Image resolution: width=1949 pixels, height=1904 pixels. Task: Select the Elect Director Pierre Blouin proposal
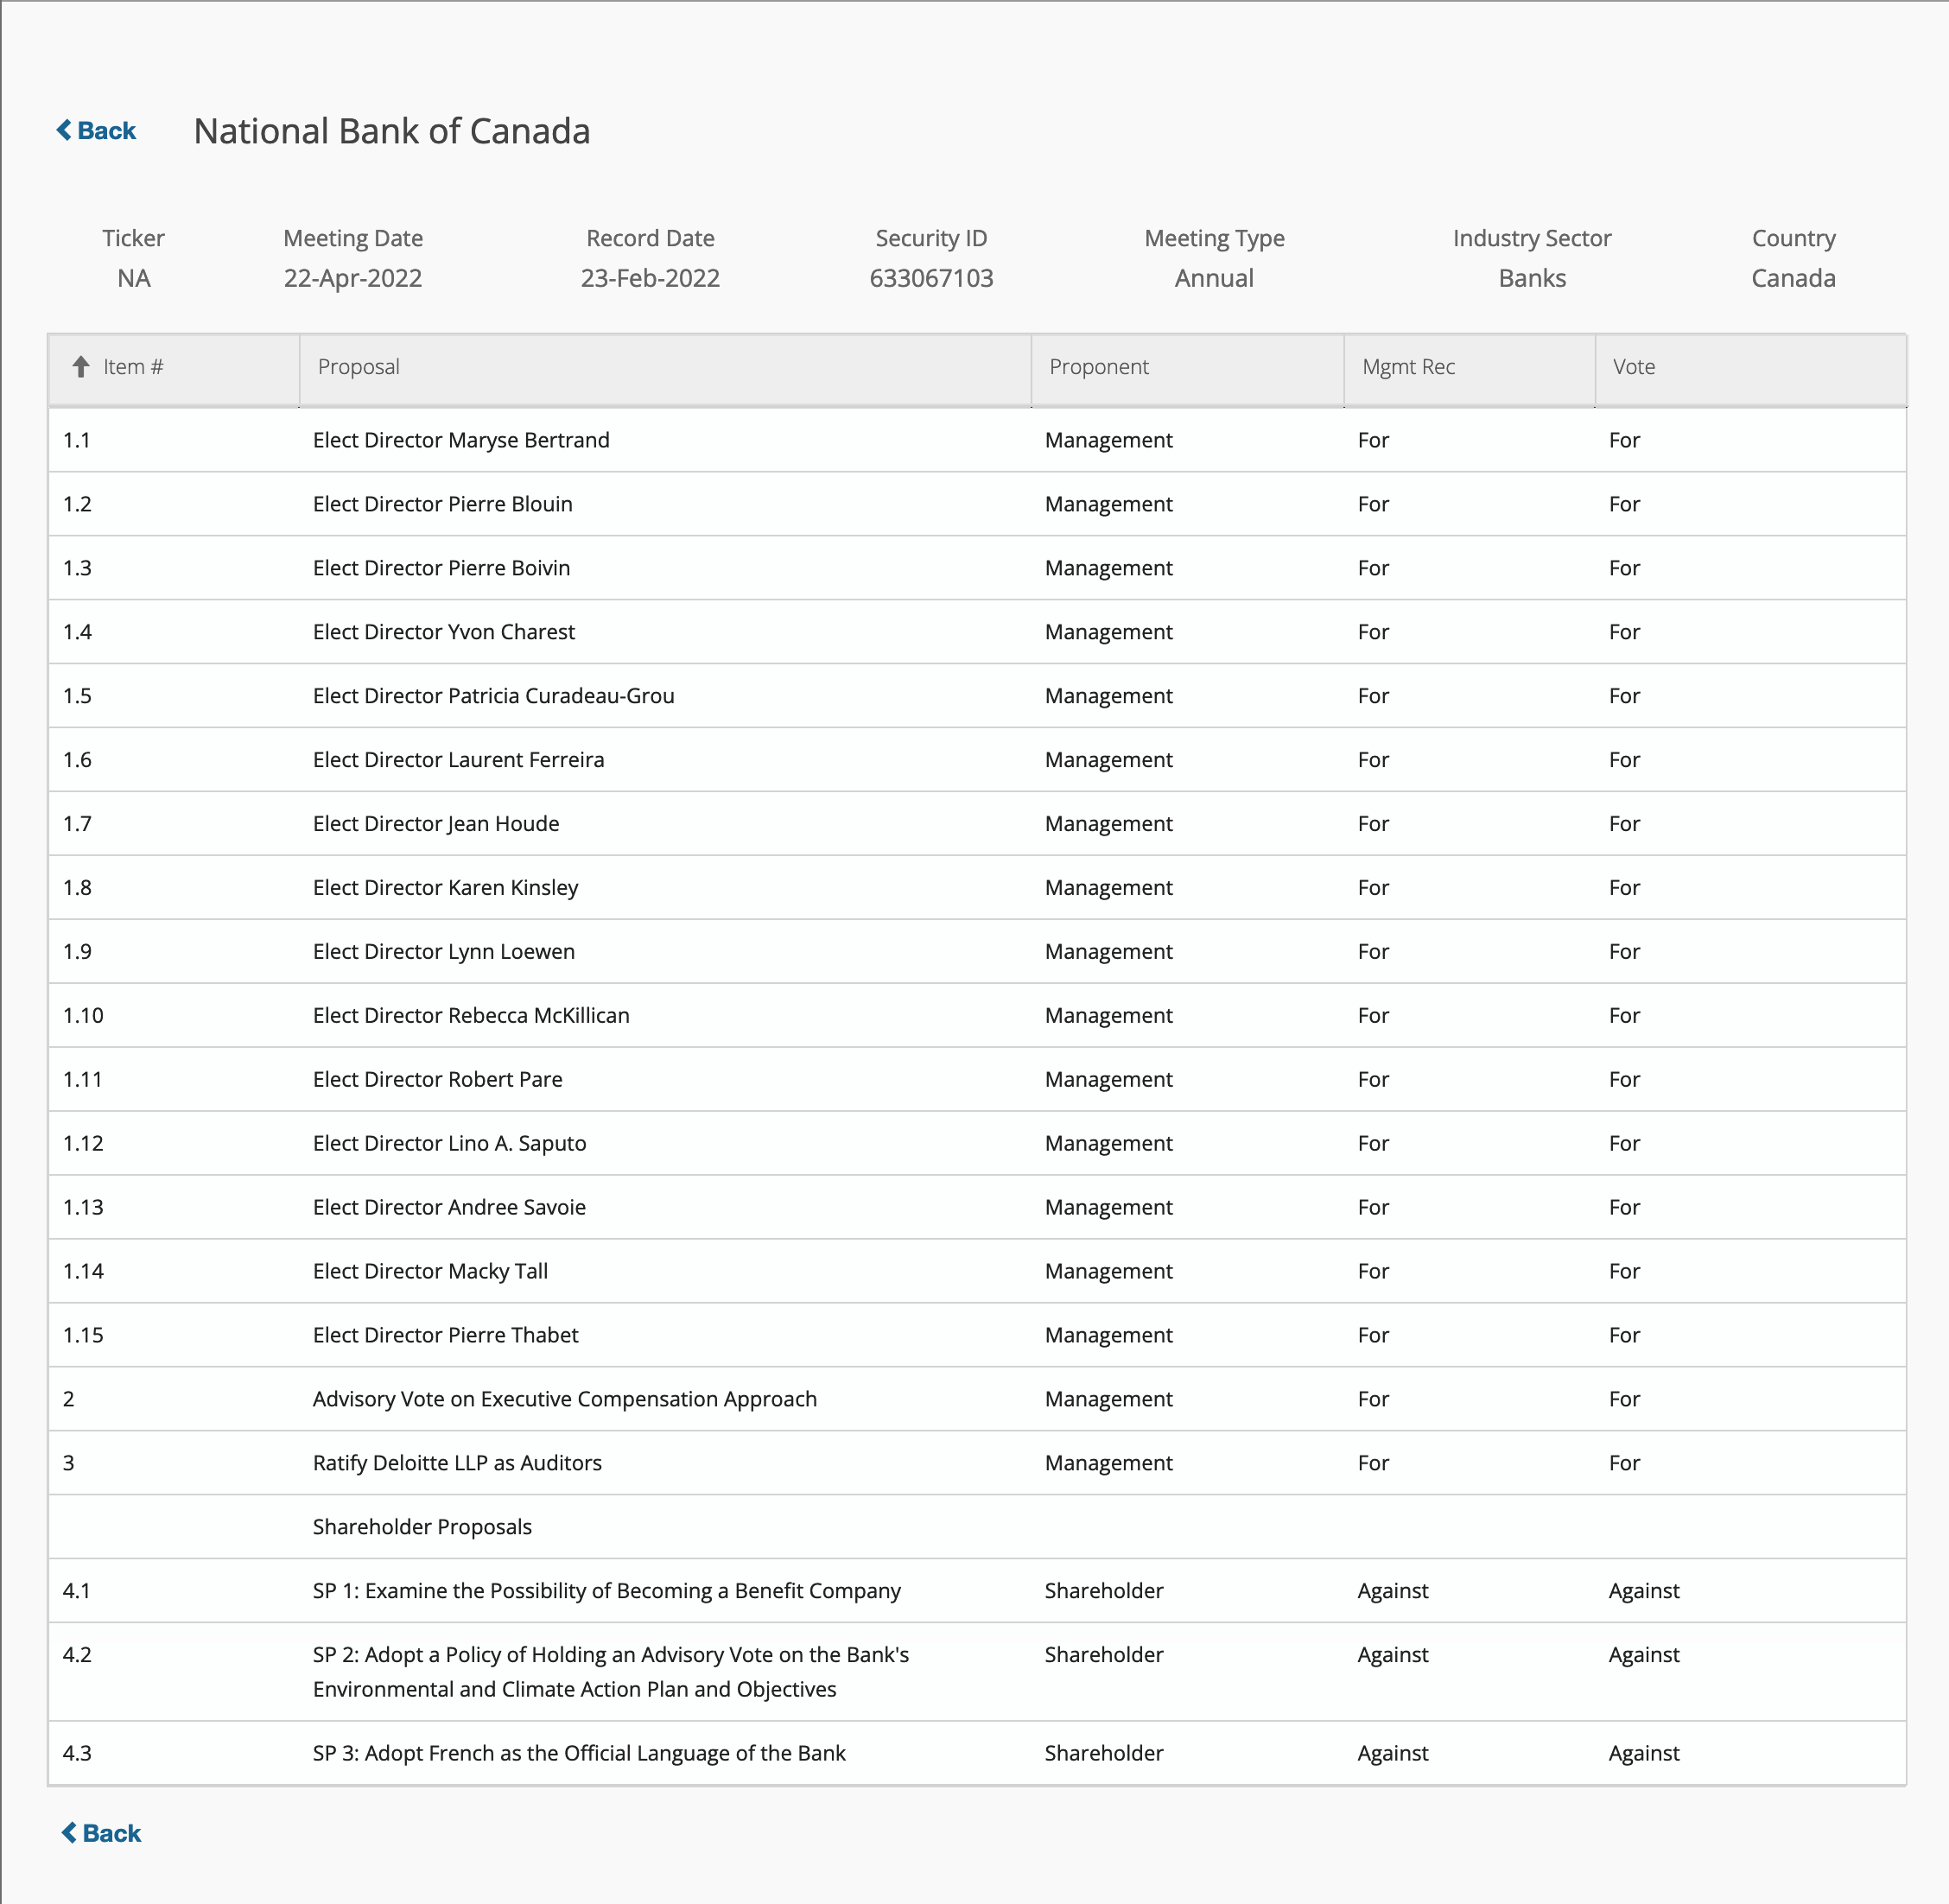[442, 504]
